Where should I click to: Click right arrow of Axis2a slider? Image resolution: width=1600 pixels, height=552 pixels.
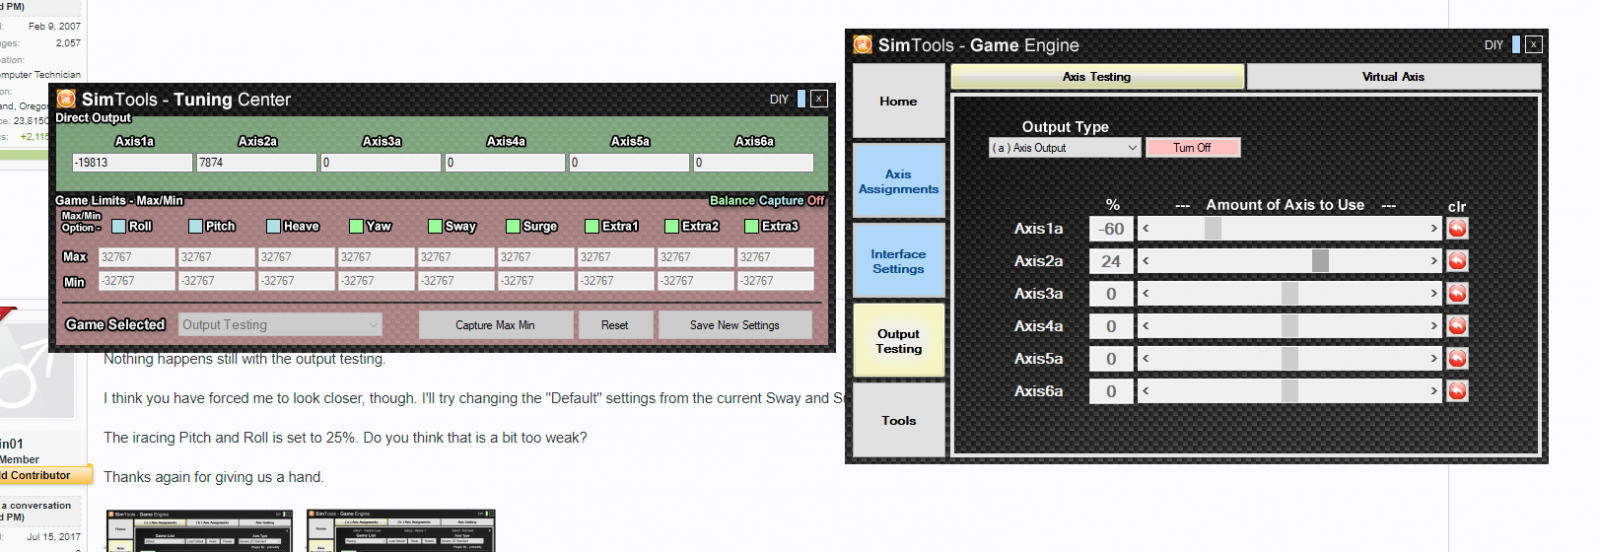tap(1434, 261)
